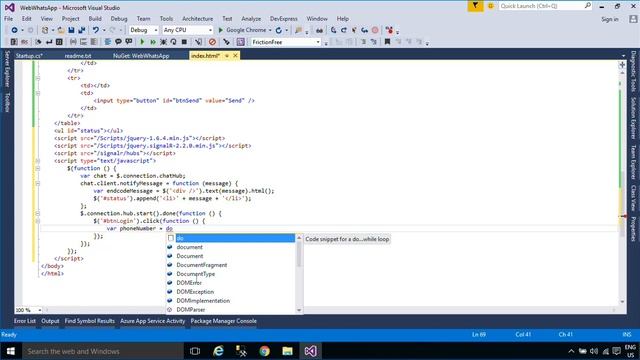Open Find in Files via the binoculars icon

pyautogui.click(x=319, y=30)
